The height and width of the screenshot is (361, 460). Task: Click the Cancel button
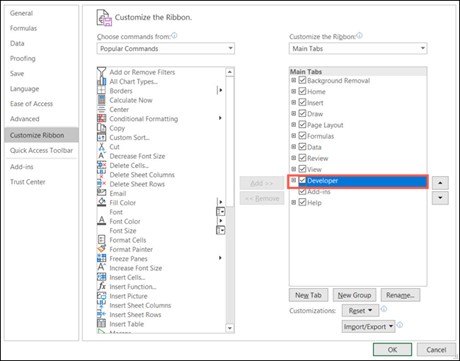(436, 349)
